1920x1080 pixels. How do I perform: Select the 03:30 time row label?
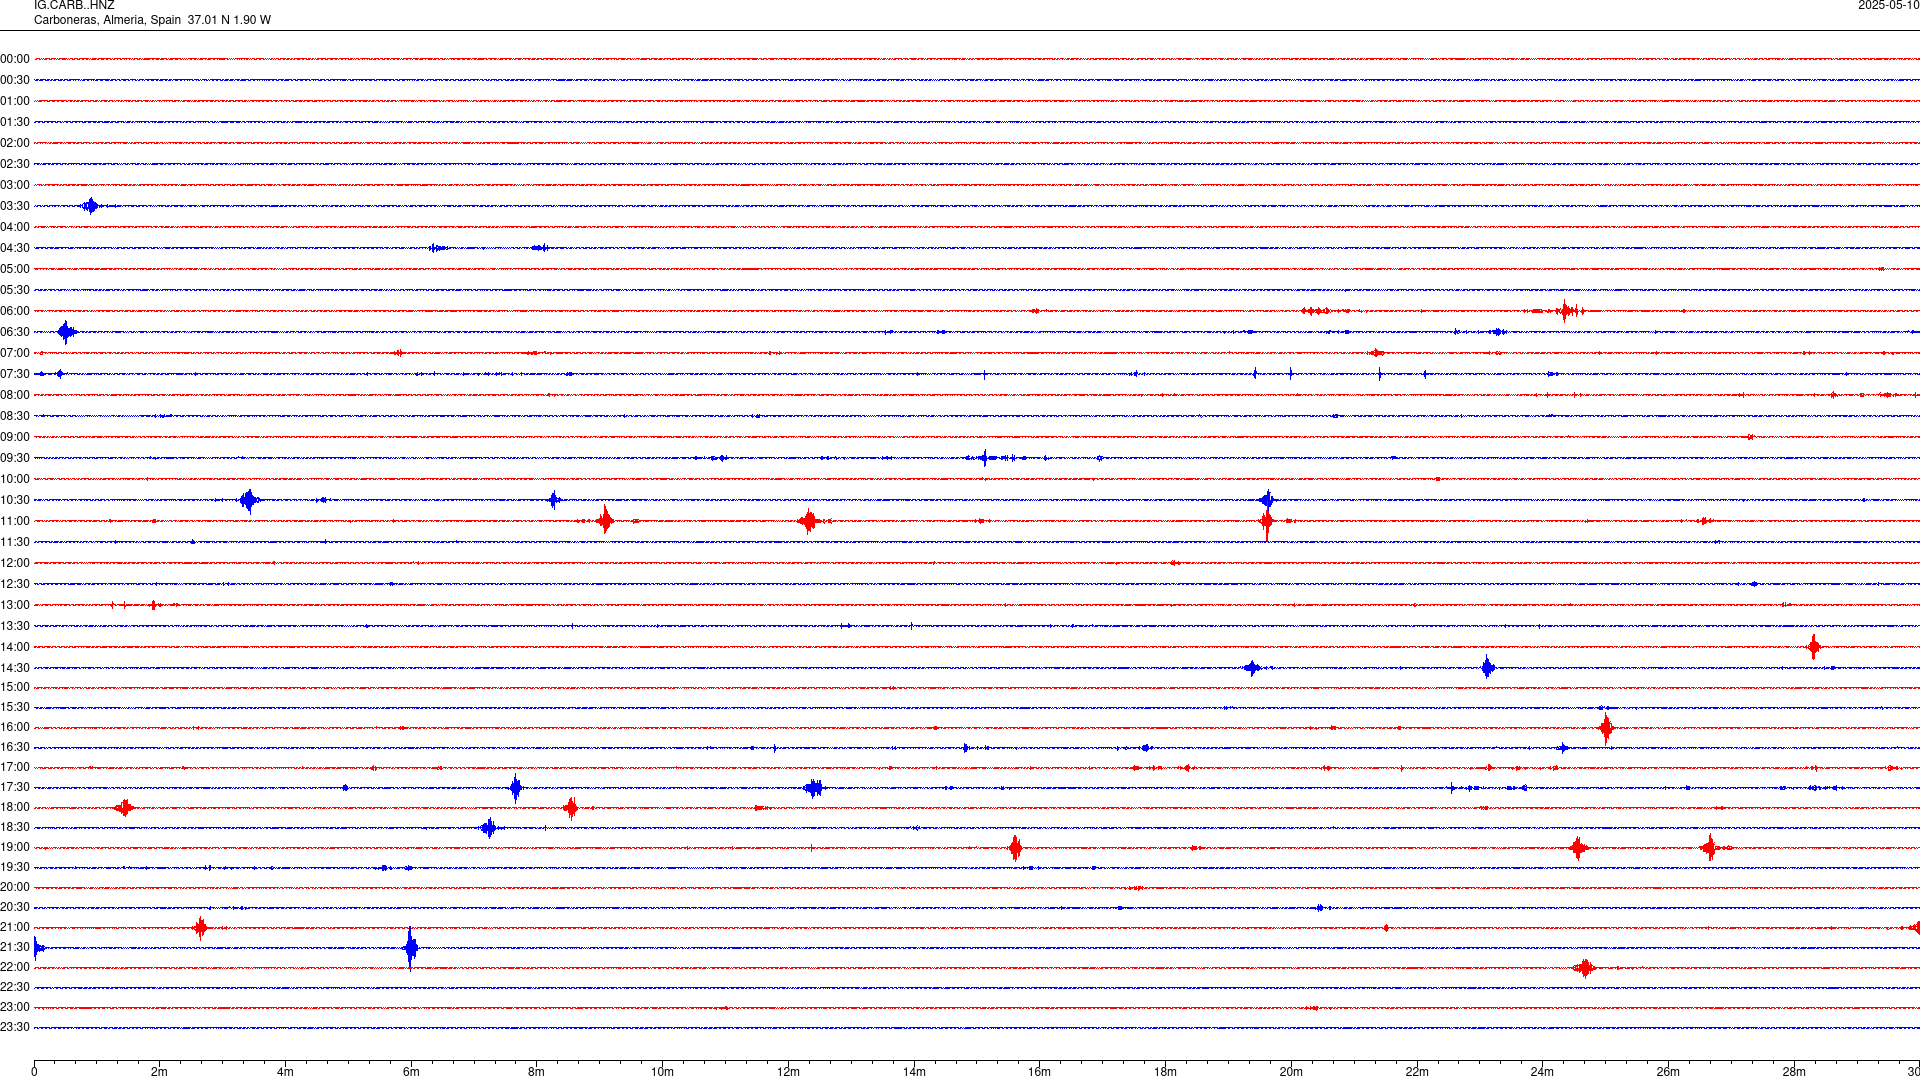tap(15, 206)
